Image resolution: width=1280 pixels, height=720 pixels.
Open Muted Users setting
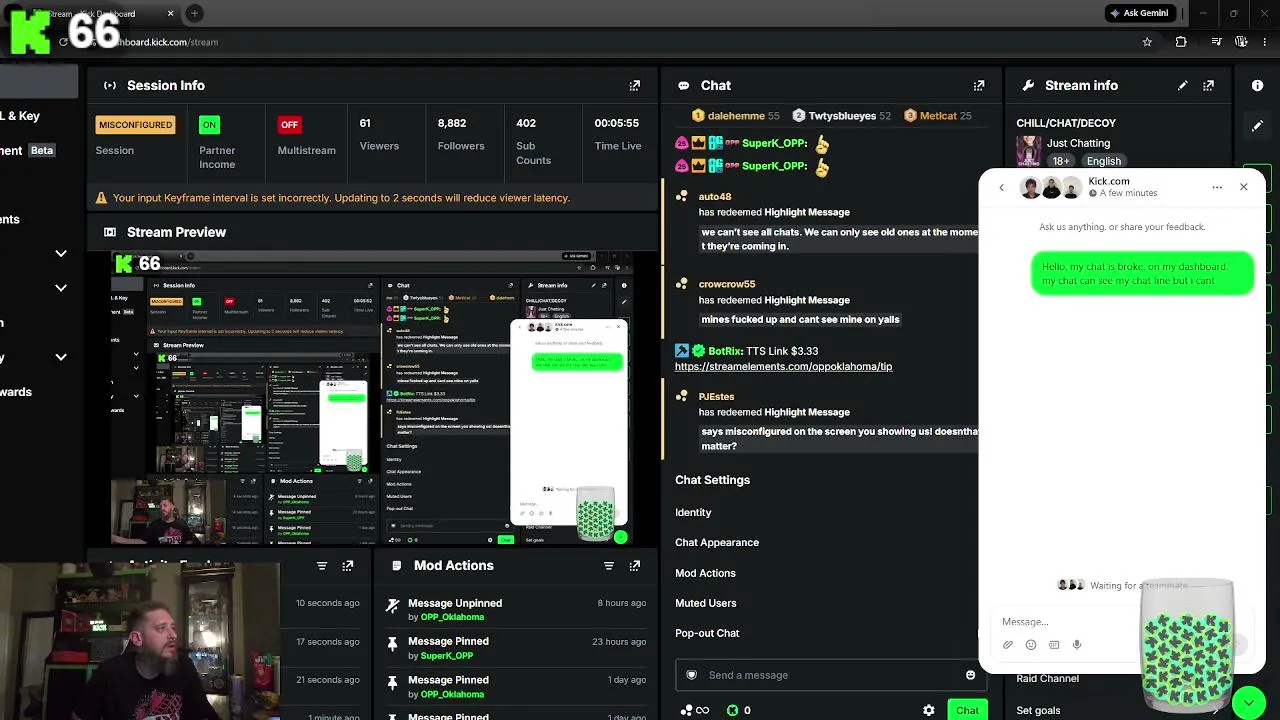(706, 603)
